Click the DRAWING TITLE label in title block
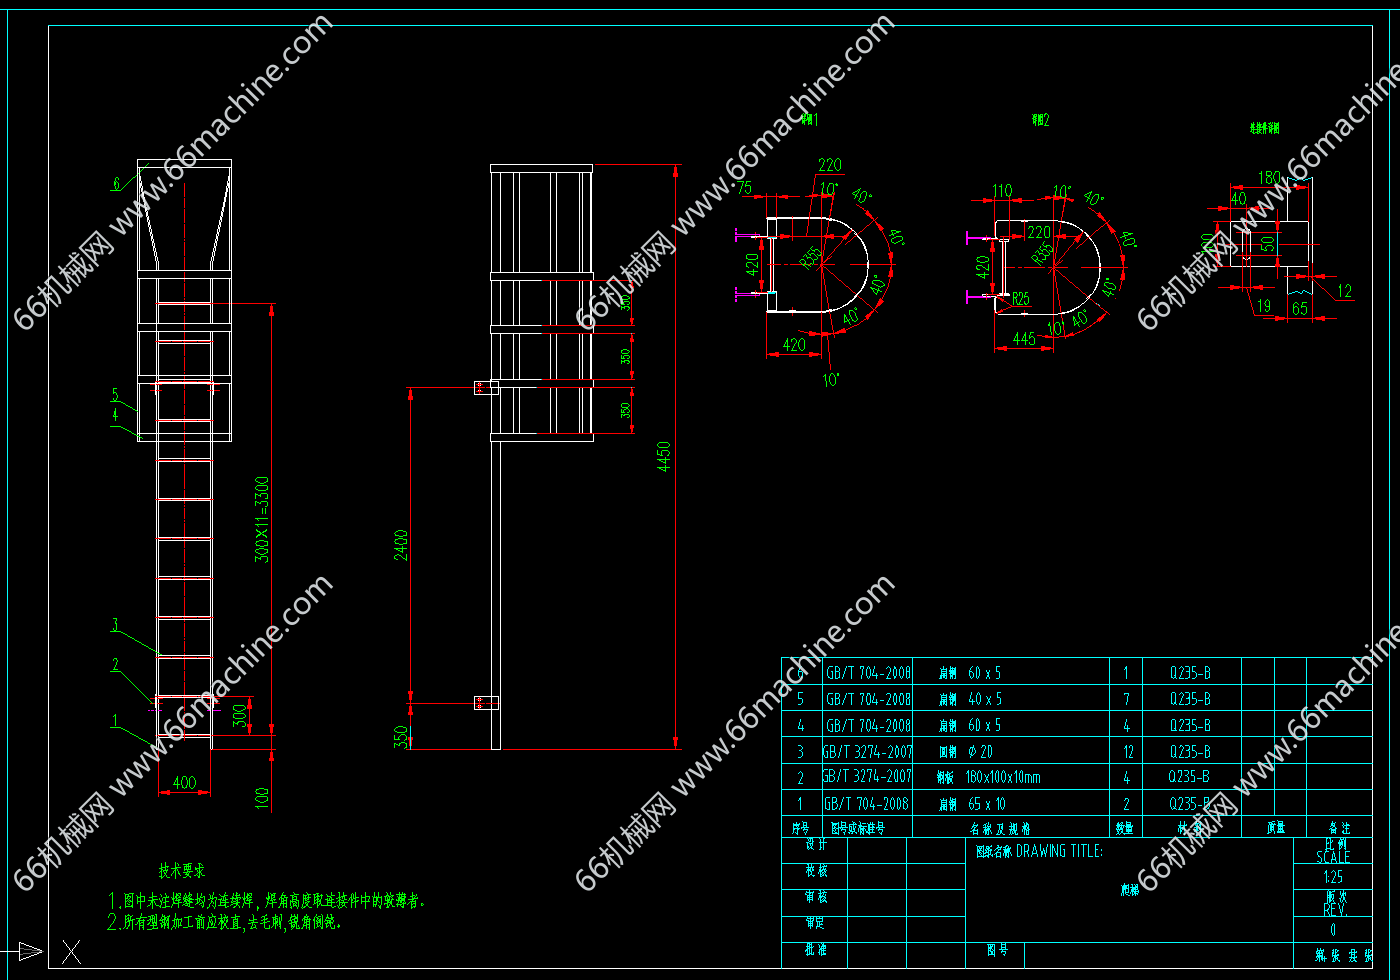This screenshot has height=980, width=1400. pos(1059,851)
